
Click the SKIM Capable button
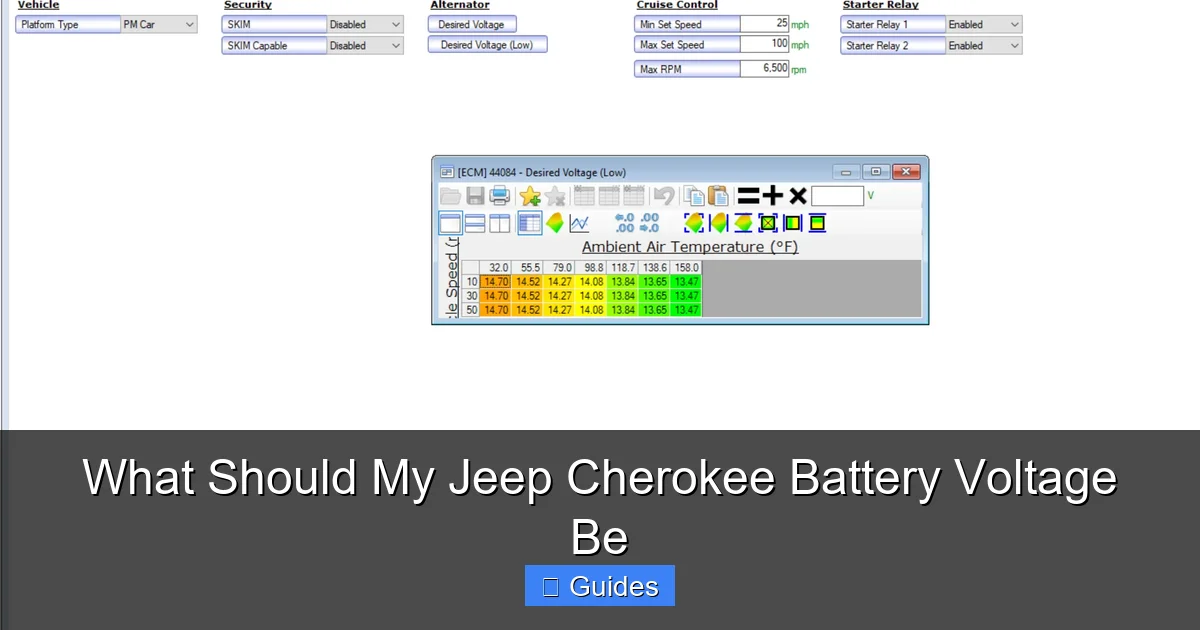(273, 45)
